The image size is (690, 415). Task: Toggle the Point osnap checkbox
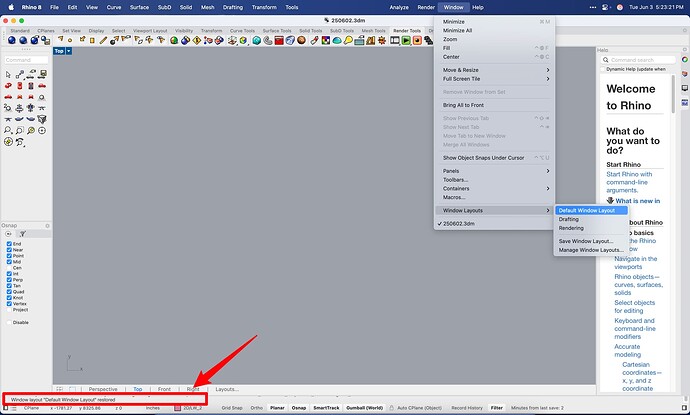(x=9, y=256)
